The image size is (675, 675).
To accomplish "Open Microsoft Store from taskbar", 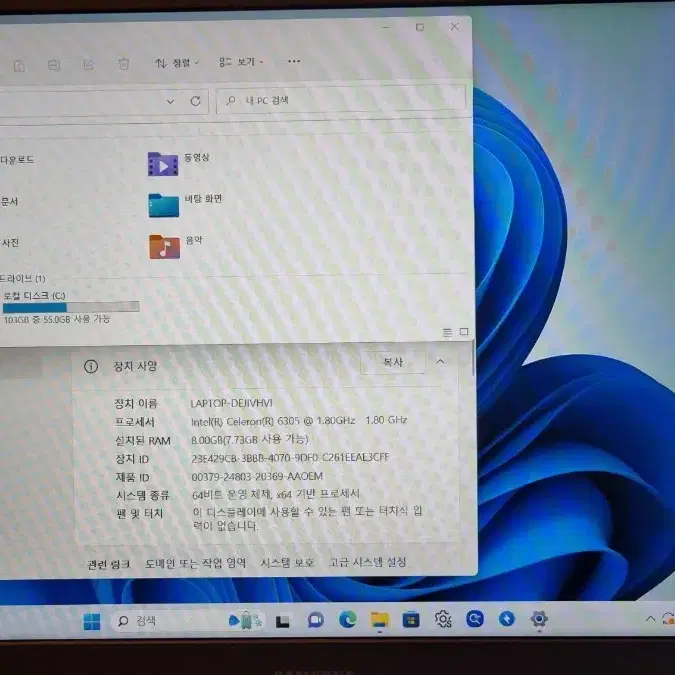I will tap(411, 619).
